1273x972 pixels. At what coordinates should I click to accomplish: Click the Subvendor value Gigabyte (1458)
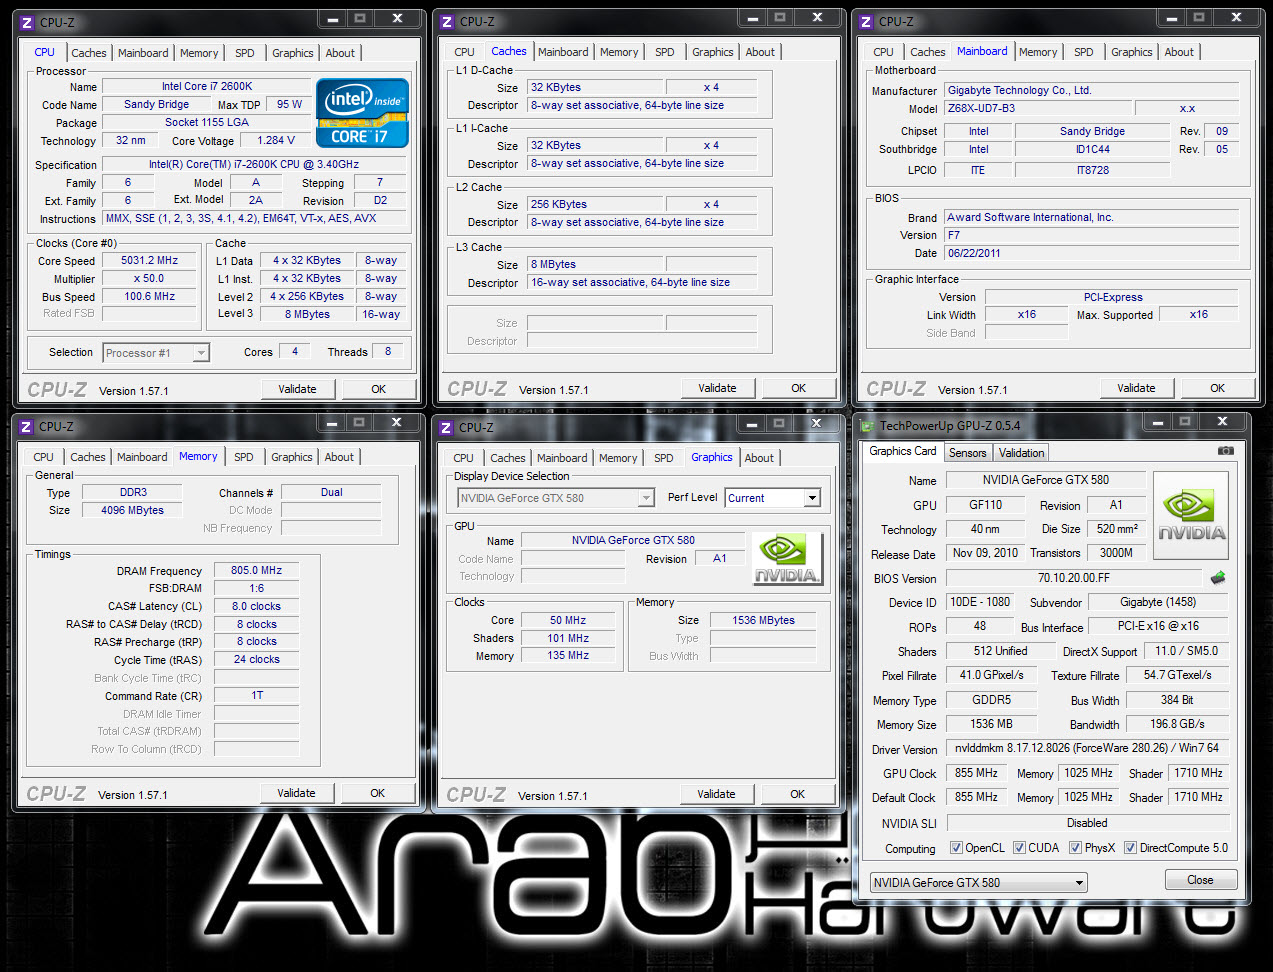[x=1158, y=602]
